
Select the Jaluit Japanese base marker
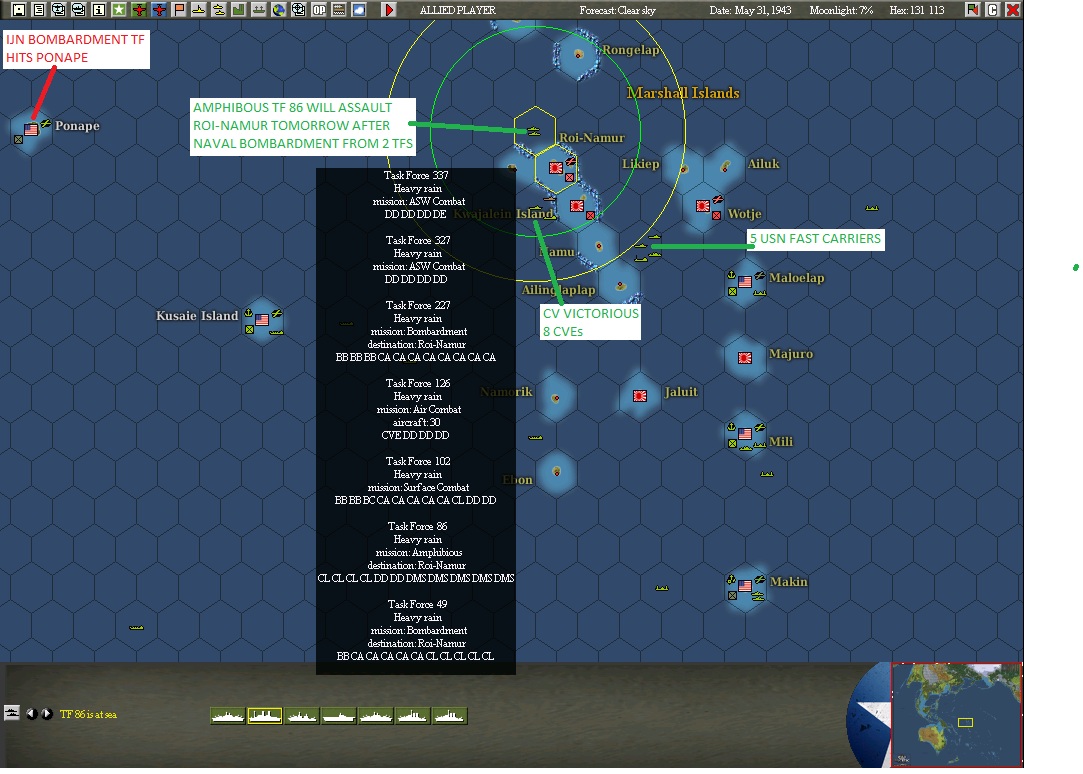pyautogui.click(x=640, y=396)
